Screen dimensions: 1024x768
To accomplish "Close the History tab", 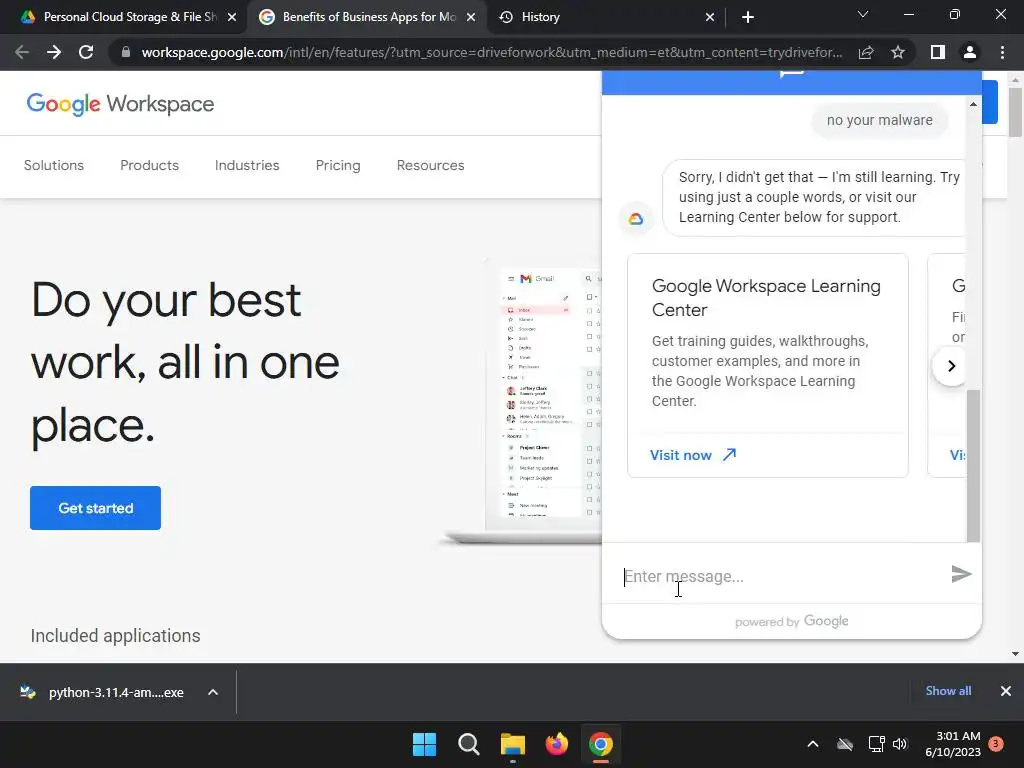I will pos(710,17).
